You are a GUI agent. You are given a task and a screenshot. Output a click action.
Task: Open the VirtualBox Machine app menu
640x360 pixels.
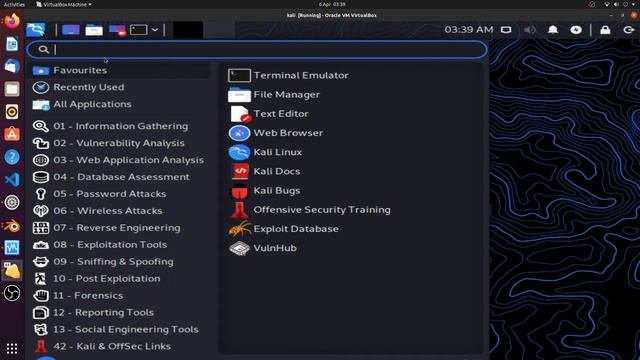[x=64, y=4]
